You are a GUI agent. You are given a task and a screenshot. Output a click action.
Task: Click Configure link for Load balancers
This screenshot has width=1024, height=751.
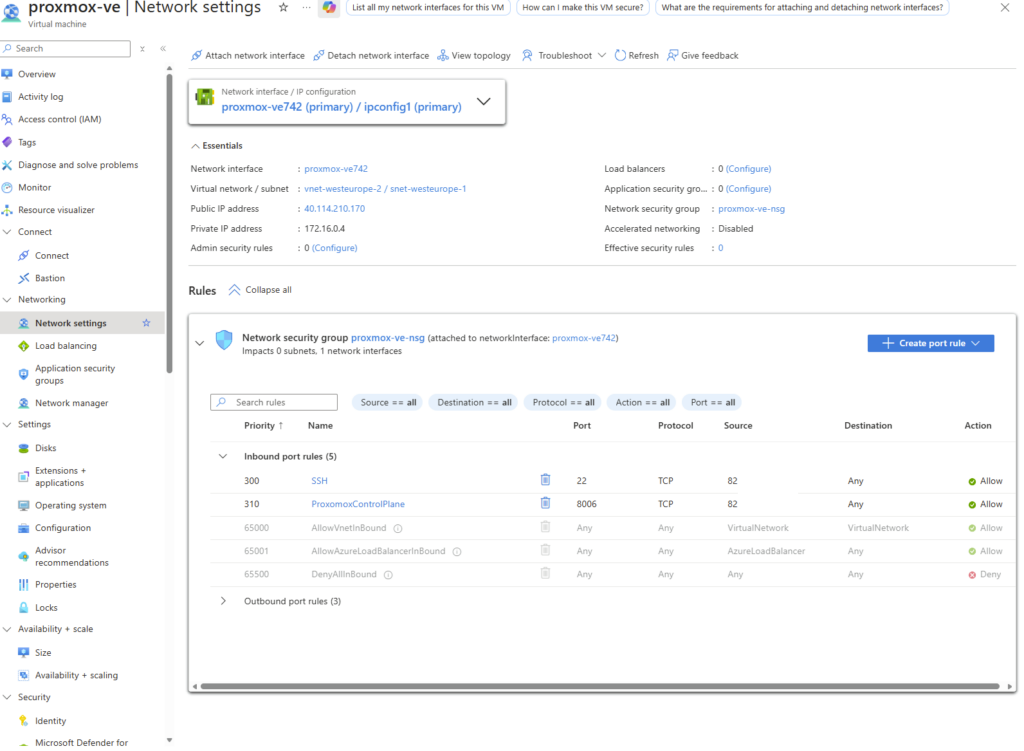point(748,168)
